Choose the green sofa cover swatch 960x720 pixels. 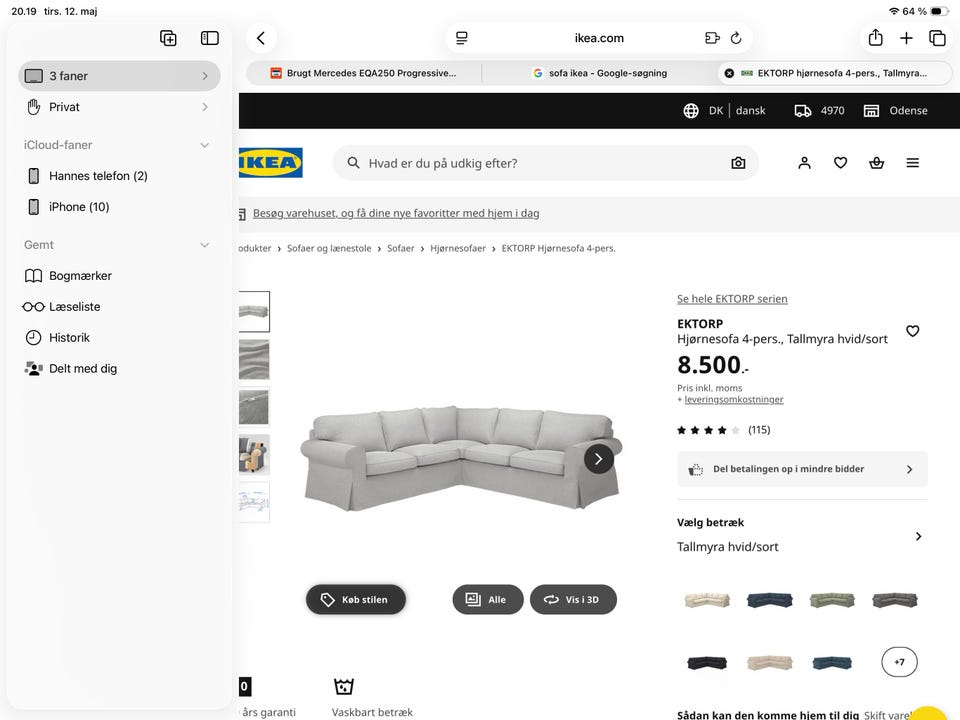pyautogui.click(x=832, y=600)
